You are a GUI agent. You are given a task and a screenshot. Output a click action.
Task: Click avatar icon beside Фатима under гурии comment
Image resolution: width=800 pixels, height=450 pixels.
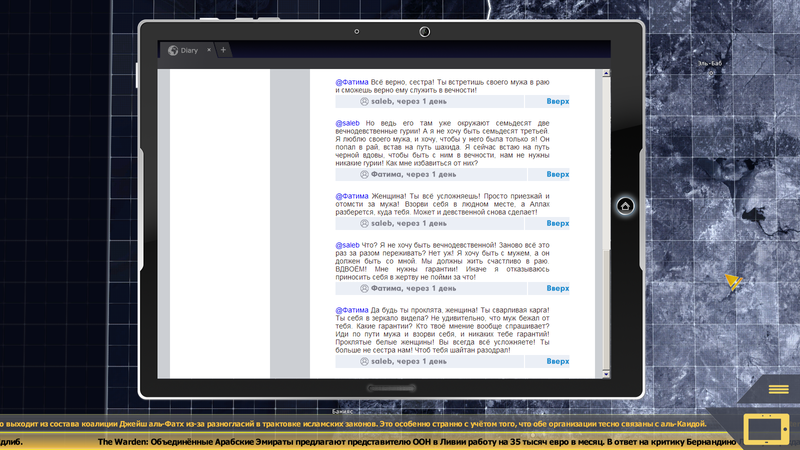(x=364, y=174)
